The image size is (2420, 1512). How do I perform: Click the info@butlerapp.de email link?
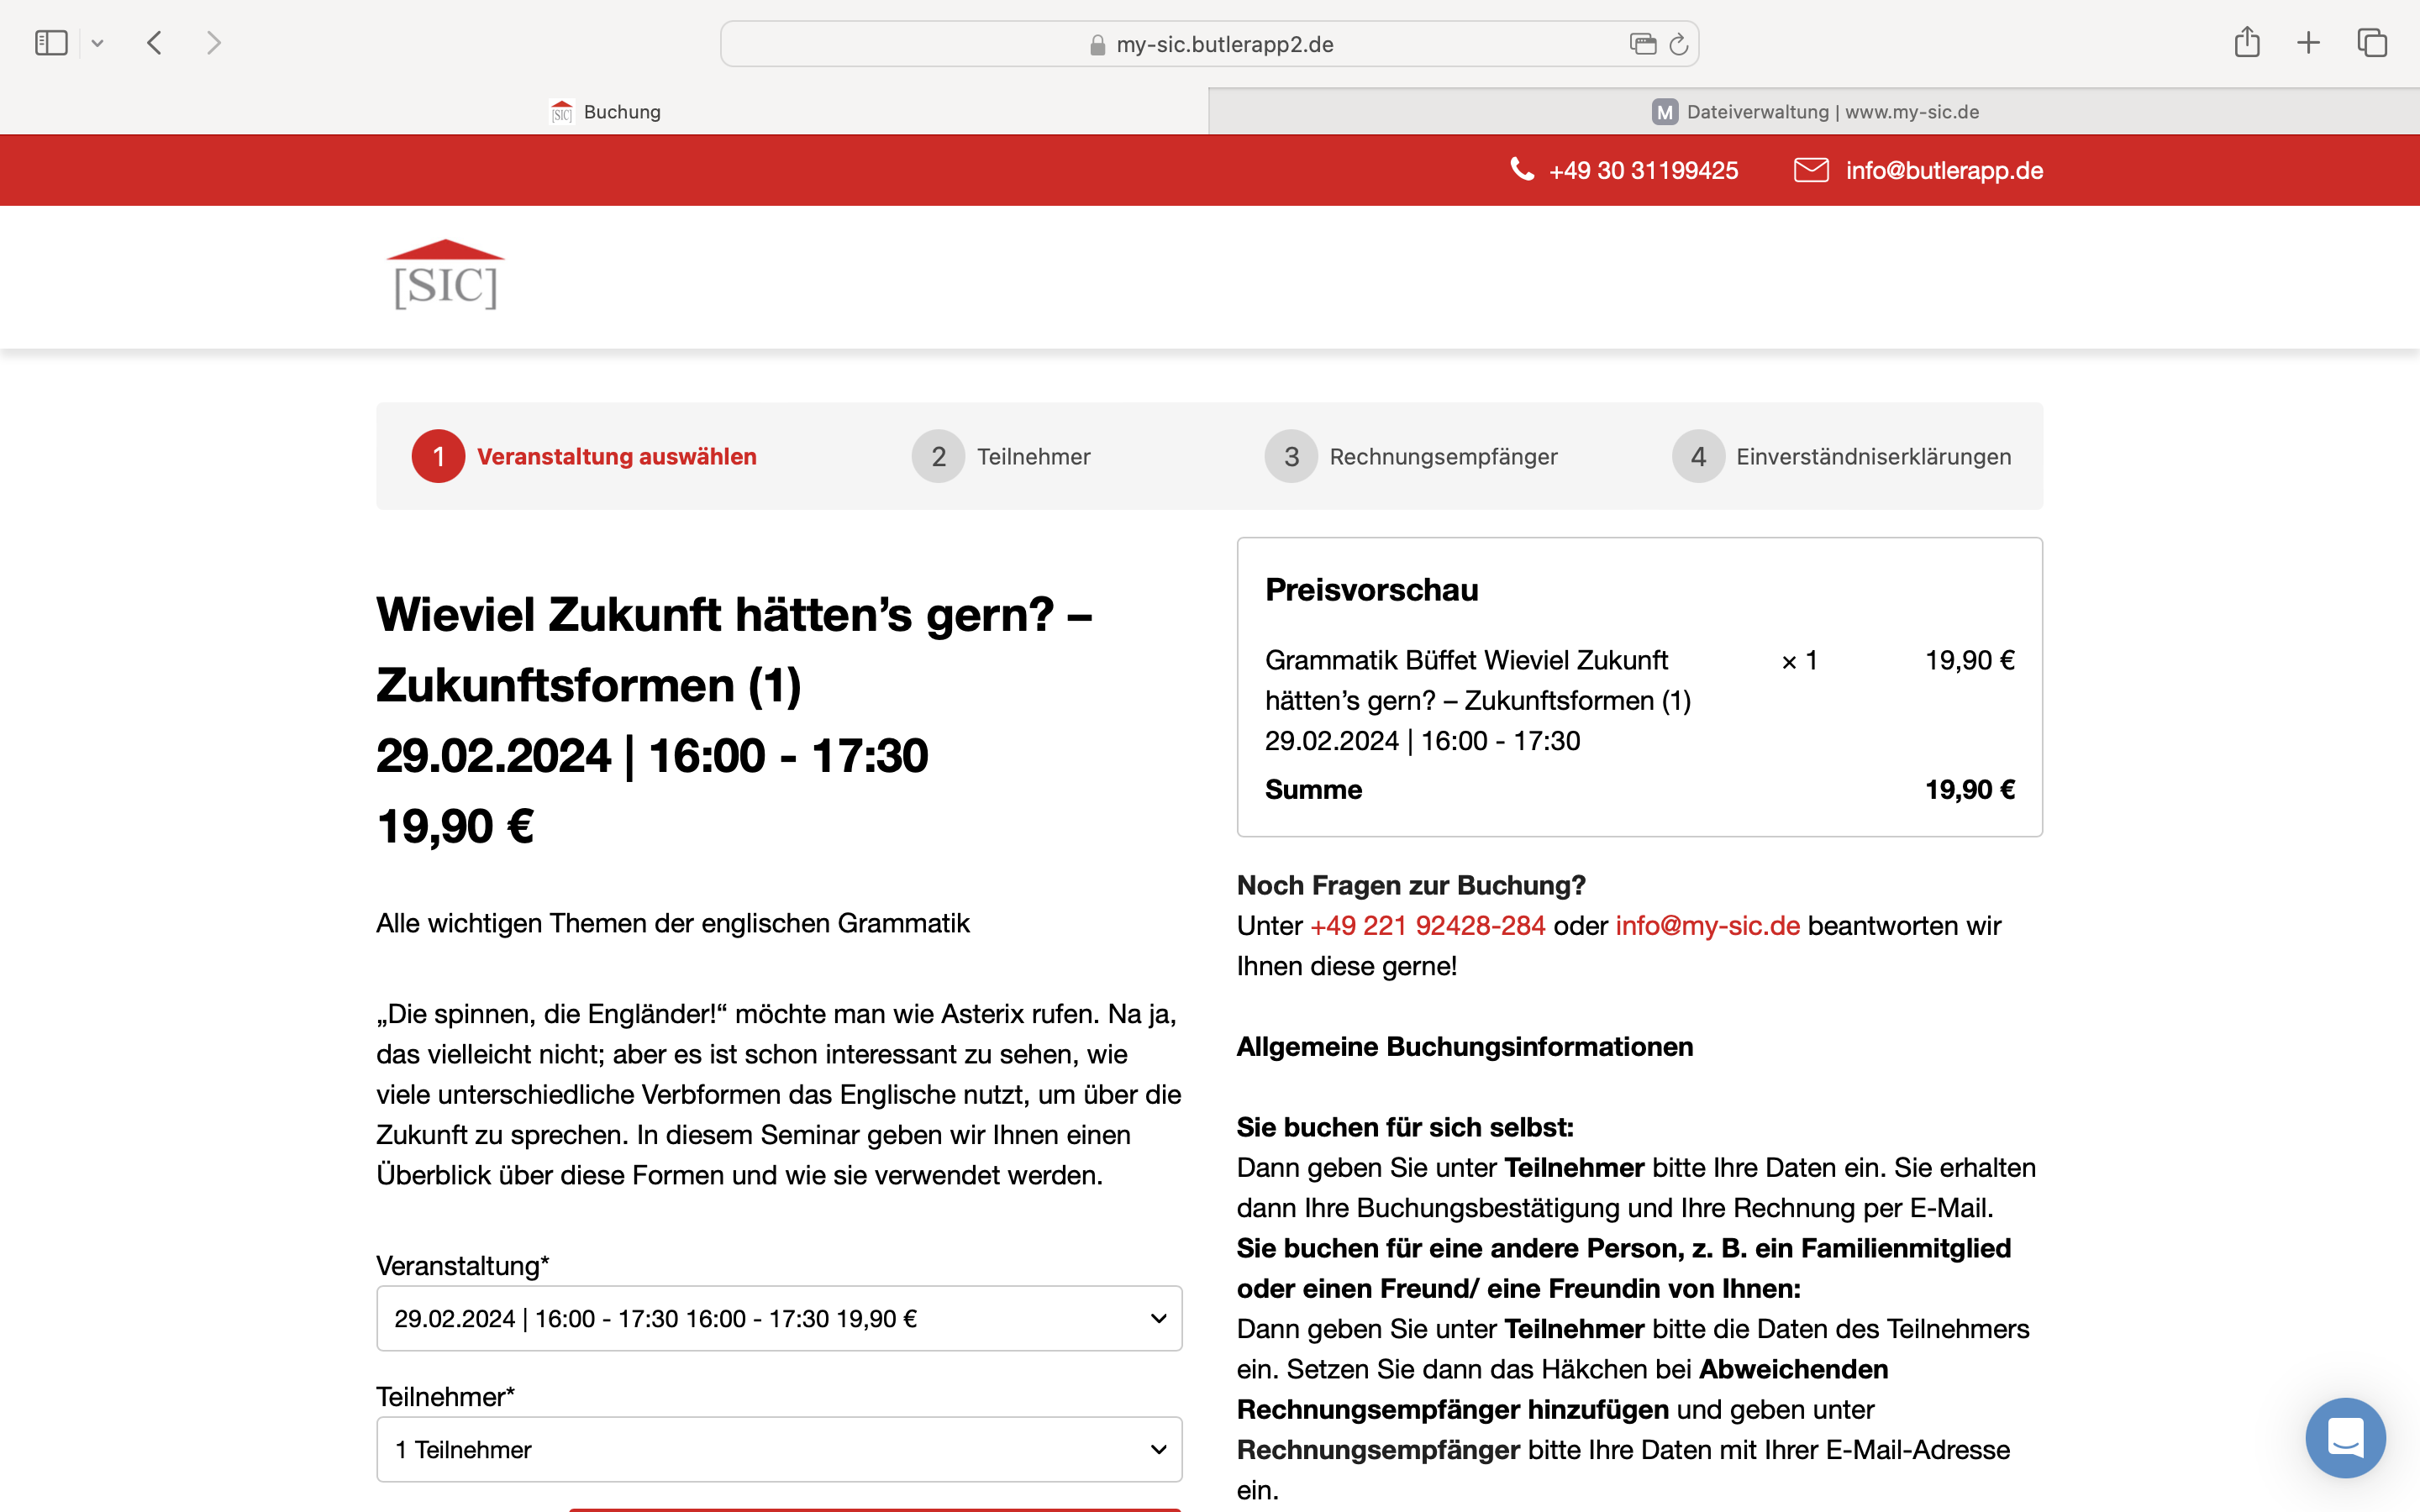click(x=1943, y=171)
